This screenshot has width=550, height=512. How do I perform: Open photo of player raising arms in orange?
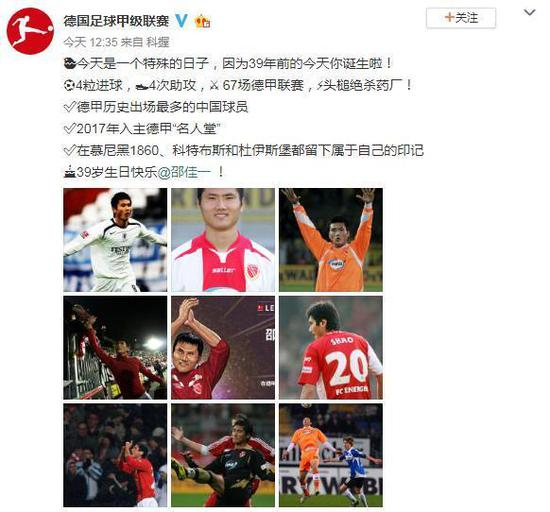click(331, 240)
